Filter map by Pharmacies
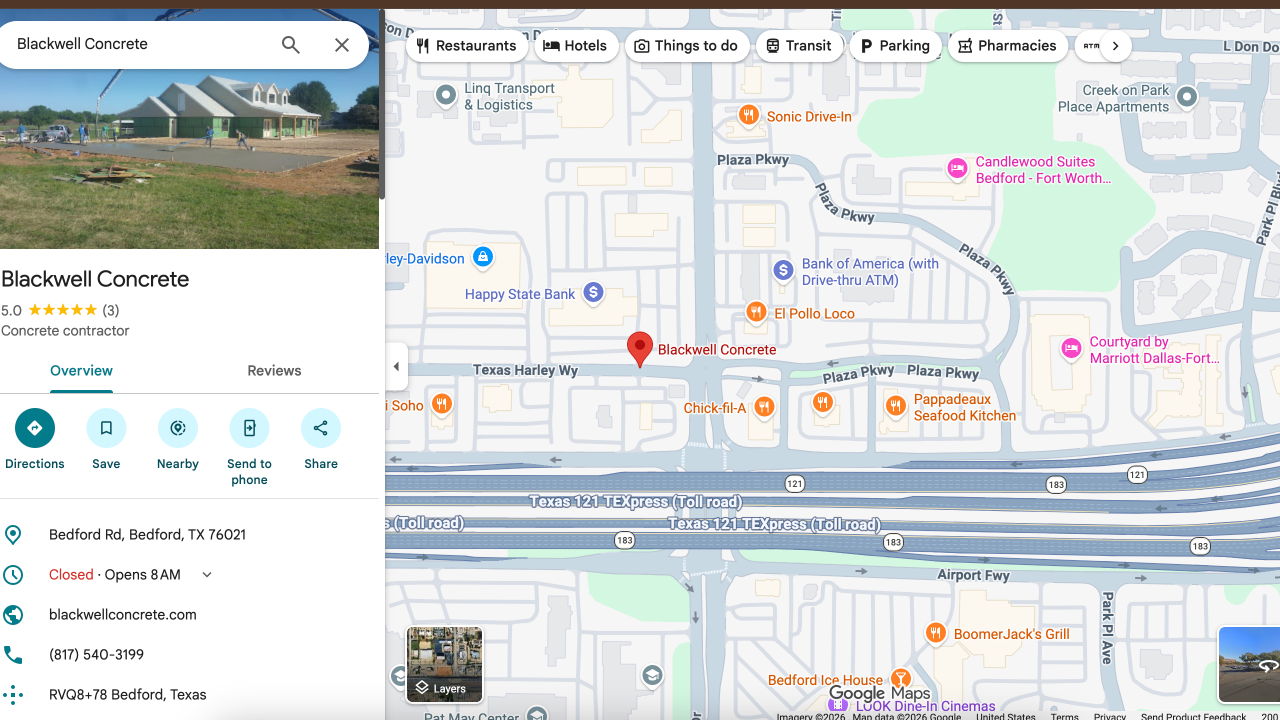The image size is (1280, 720). 1008,46
